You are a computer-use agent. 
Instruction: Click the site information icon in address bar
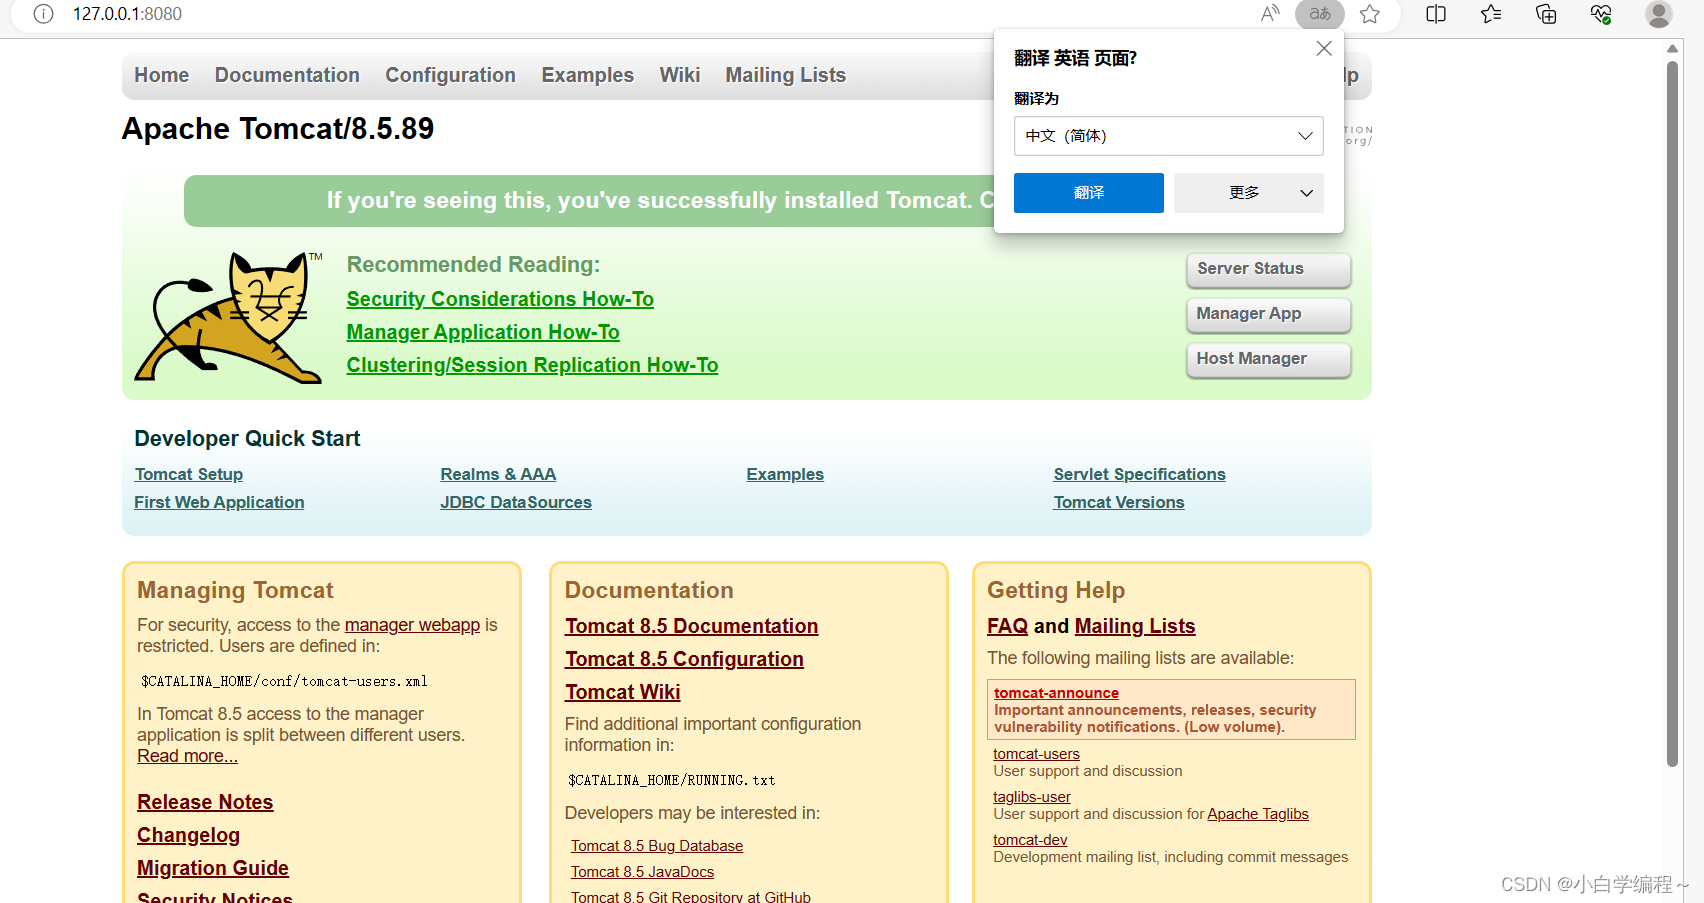pyautogui.click(x=43, y=14)
